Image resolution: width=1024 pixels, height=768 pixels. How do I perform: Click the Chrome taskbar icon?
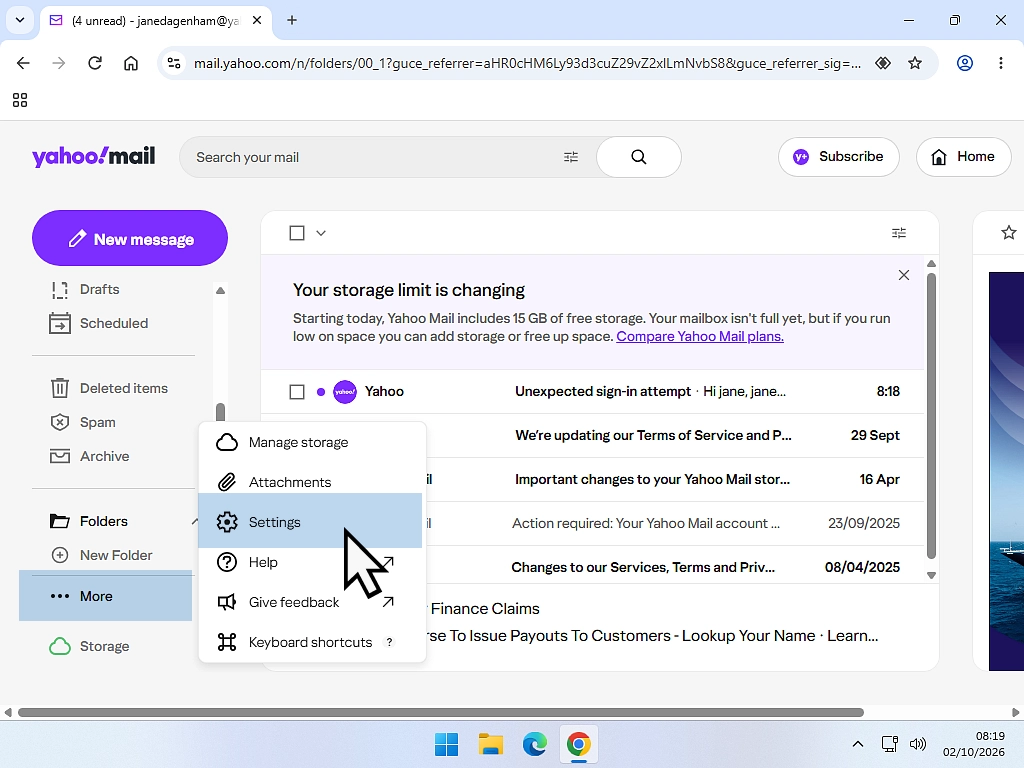579,744
